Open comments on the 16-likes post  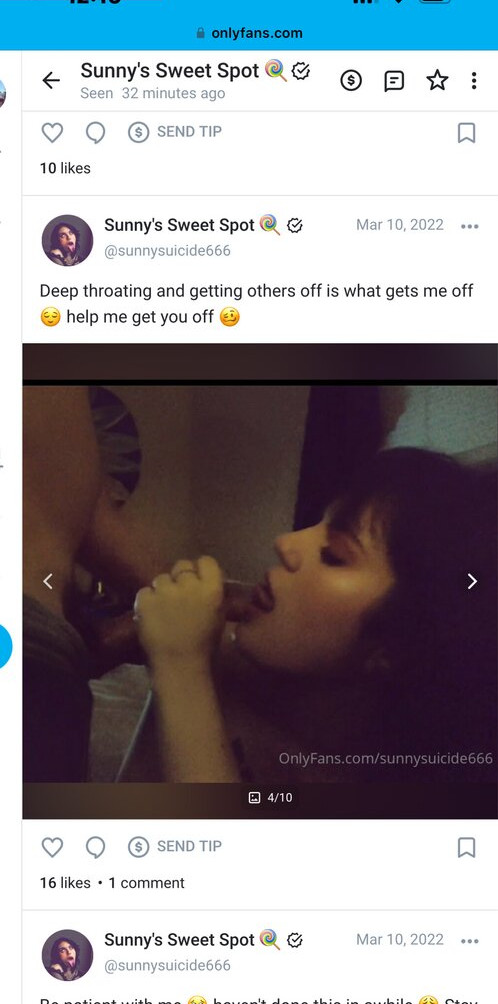coord(95,847)
